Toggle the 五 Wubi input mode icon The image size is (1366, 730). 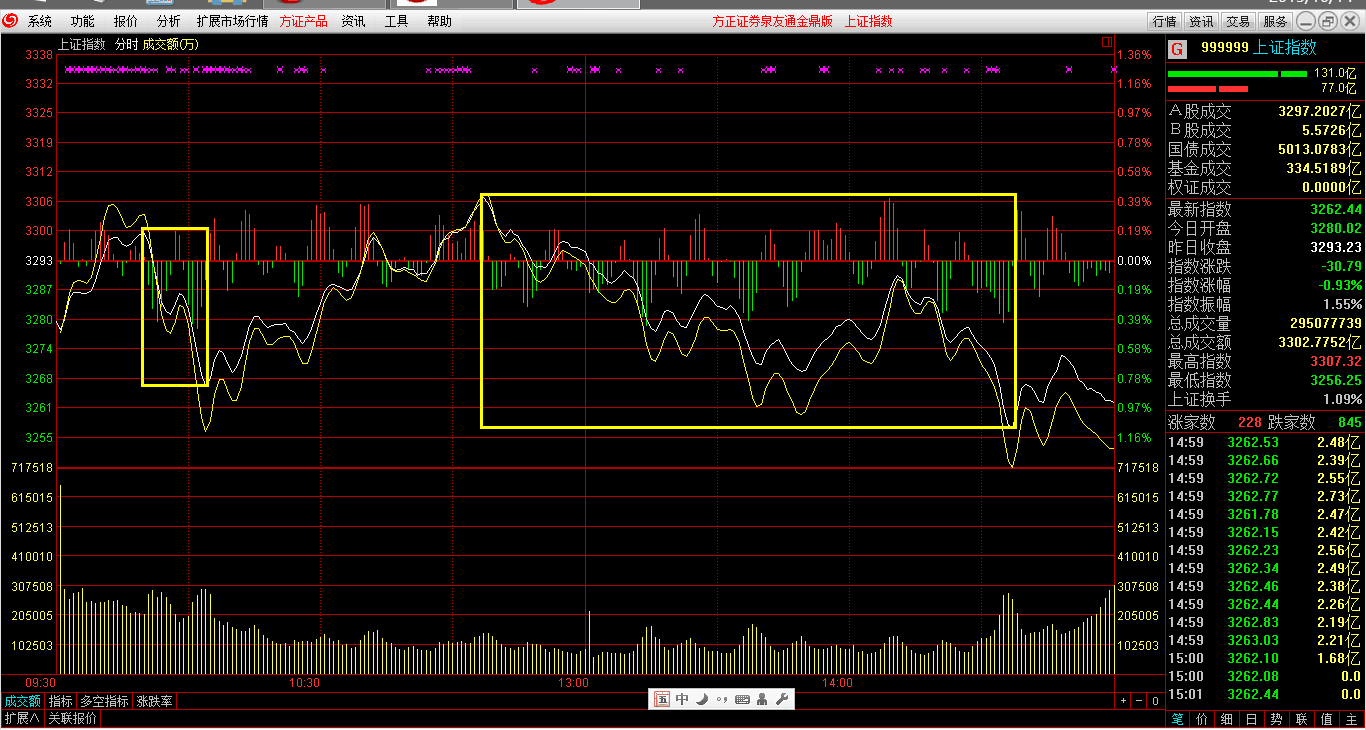tap(662, 700)
